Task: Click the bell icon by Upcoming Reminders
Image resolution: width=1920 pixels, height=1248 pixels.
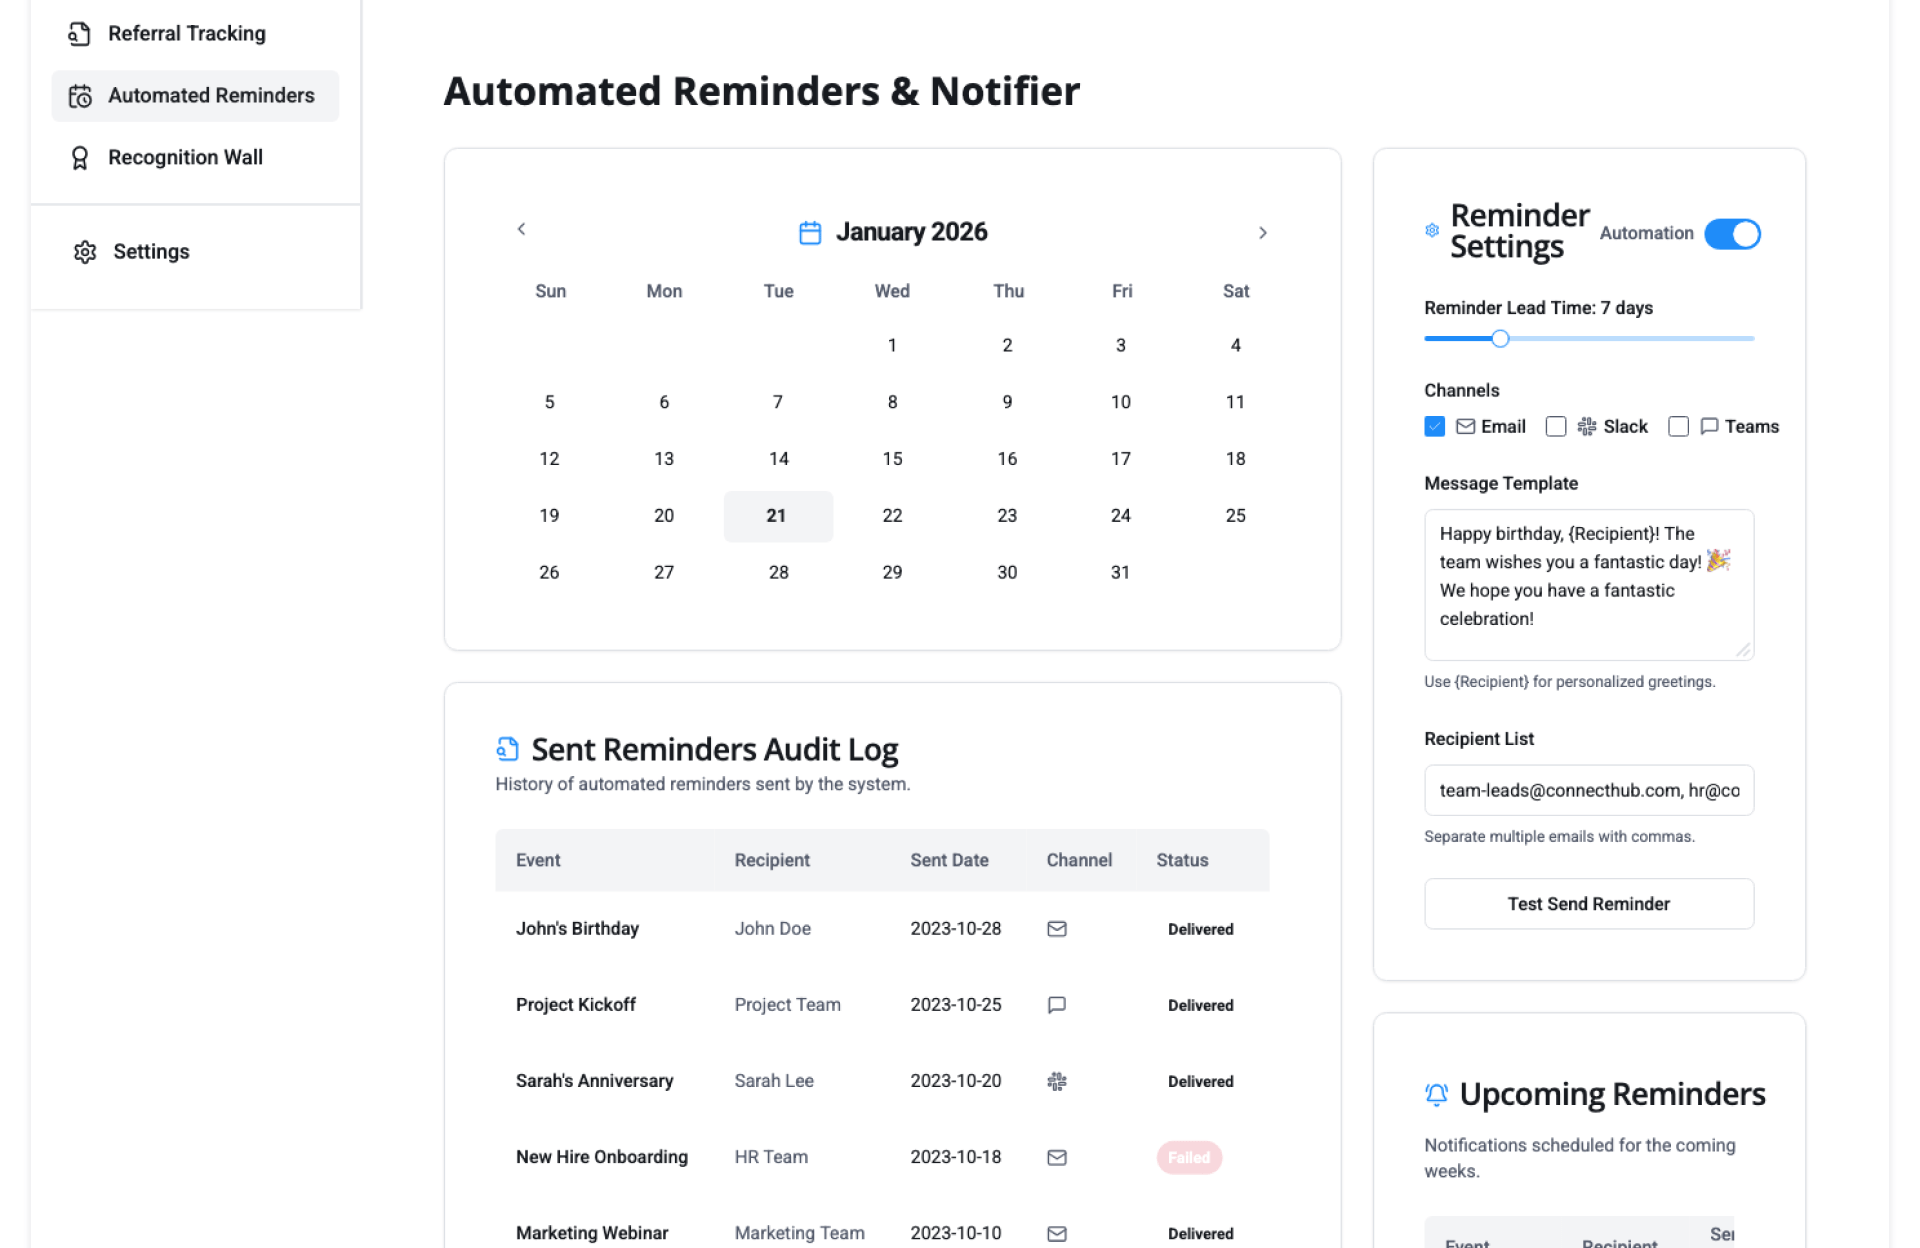Action: tap(1435, 1094)
